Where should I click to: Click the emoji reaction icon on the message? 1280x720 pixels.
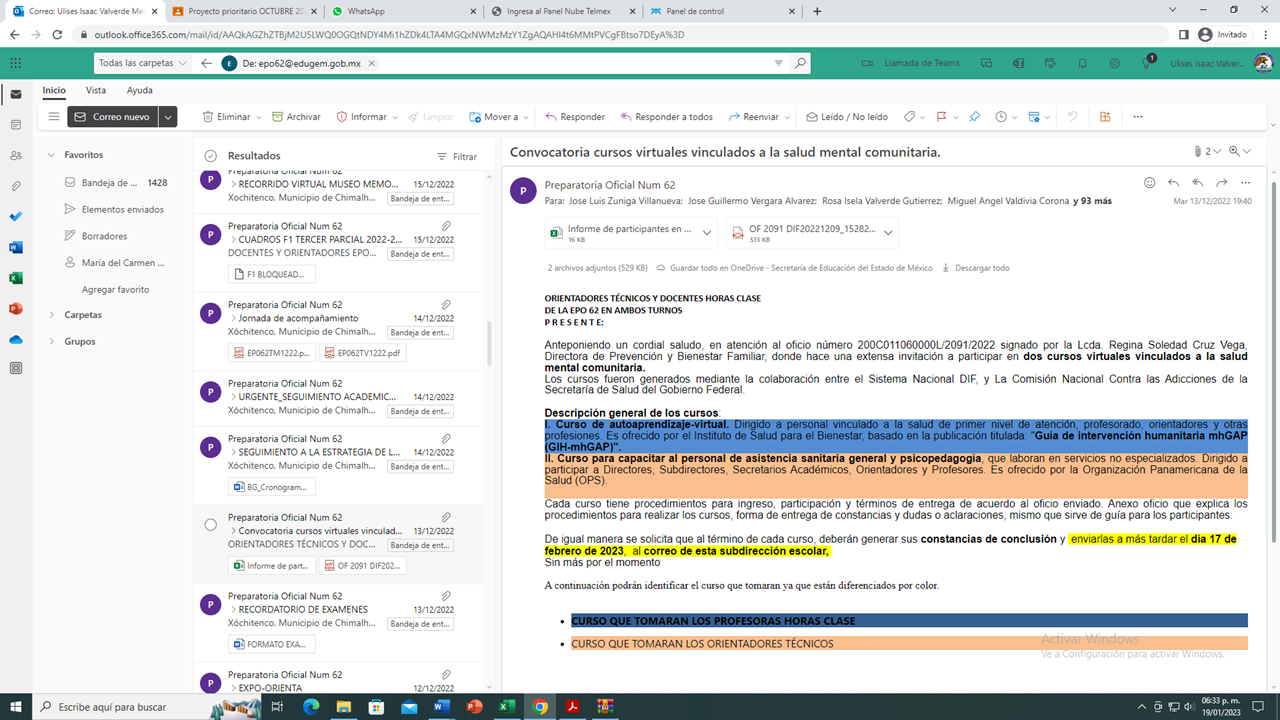(x=1149, y=183)
